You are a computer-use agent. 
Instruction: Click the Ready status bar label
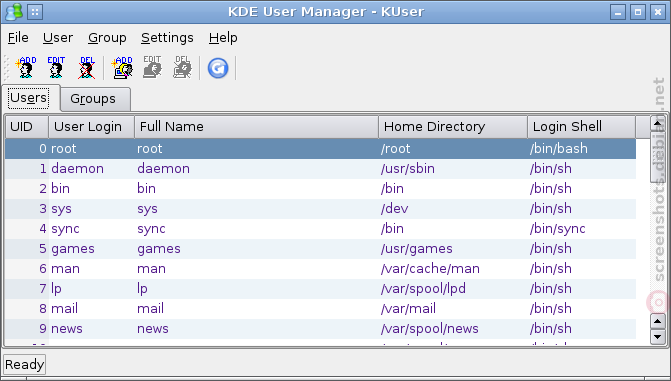pos(24,364)
